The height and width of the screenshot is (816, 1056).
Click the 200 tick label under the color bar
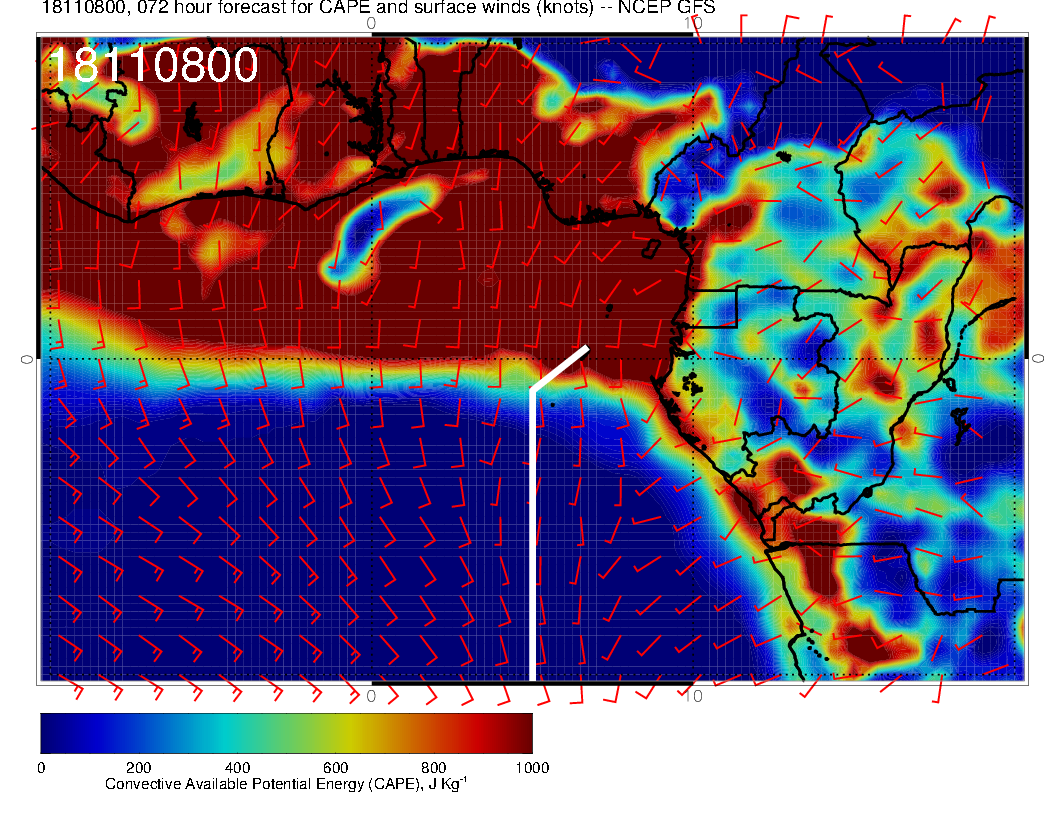(x=138, y=767)
